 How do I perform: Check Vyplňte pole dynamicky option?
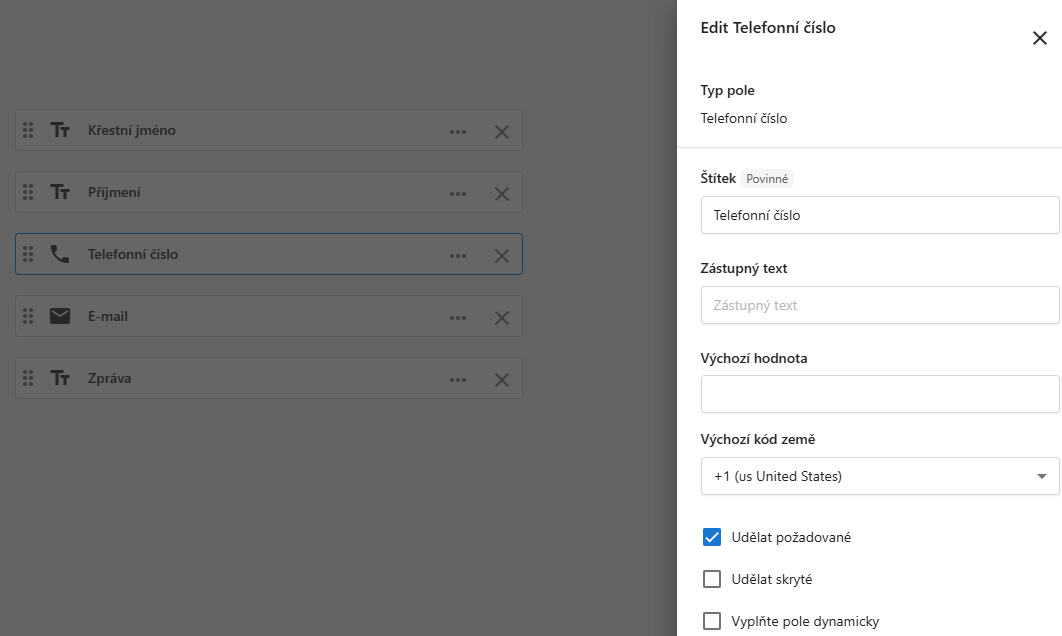[712, 621]
